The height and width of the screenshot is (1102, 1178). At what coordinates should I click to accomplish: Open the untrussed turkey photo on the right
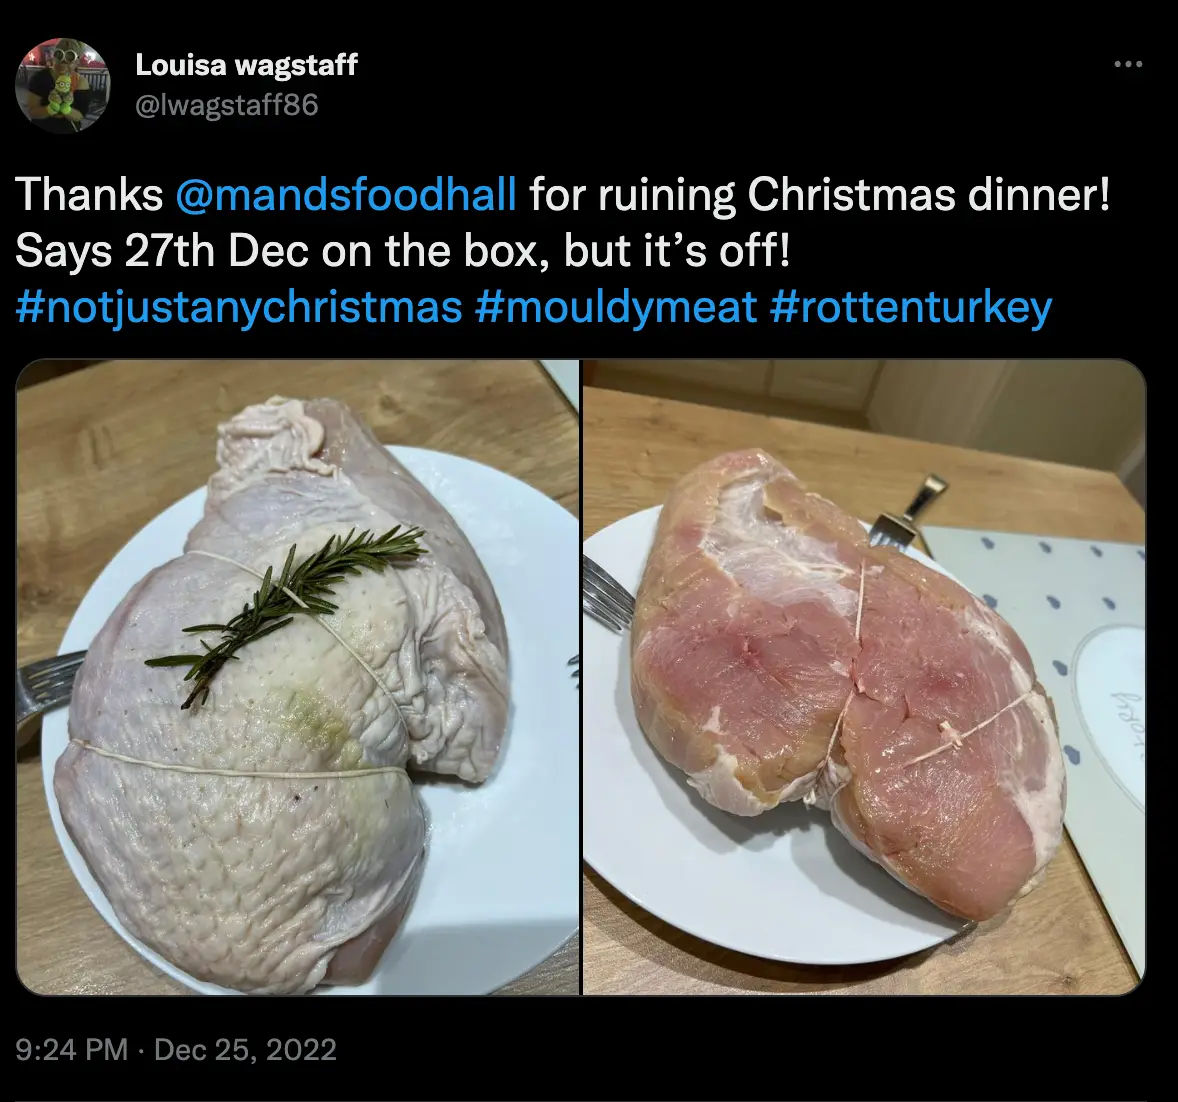[x=865, y=685]
